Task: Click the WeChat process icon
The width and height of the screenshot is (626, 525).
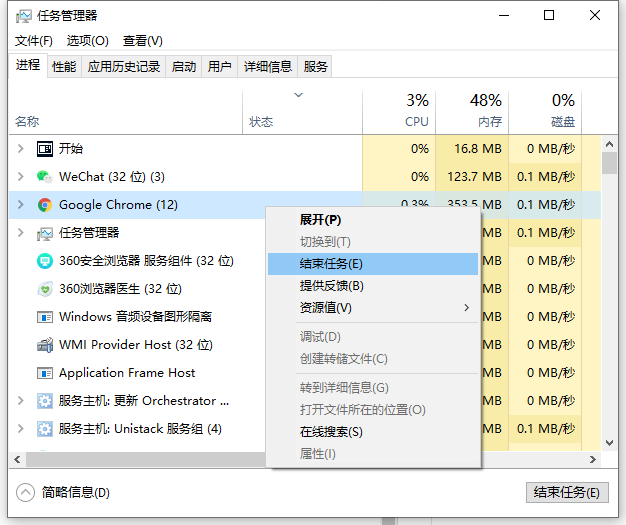Action: [44, 177]
